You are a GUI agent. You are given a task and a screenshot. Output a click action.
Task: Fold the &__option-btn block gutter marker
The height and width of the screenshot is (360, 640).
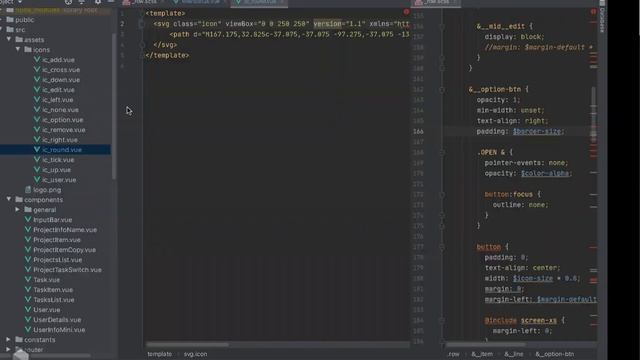pos(442,89)
